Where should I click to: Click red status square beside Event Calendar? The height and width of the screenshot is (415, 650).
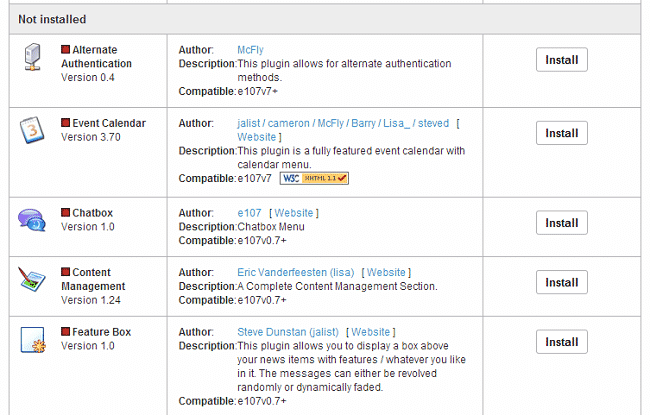pyautogui.click(x=66, y=123)
